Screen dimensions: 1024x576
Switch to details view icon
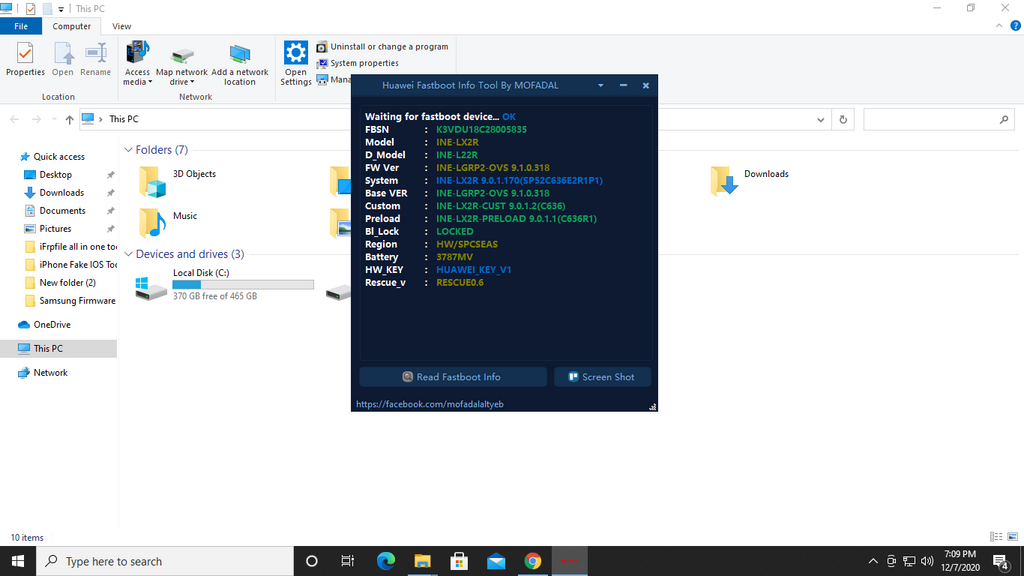pyautogui.click(x=996, y=537)
